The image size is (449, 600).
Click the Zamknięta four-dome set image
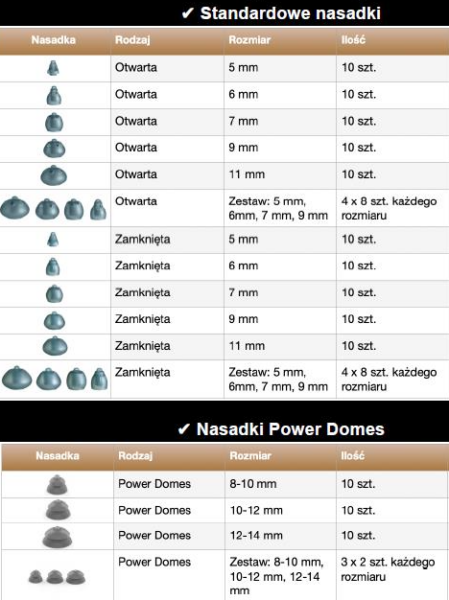[55, 379]
